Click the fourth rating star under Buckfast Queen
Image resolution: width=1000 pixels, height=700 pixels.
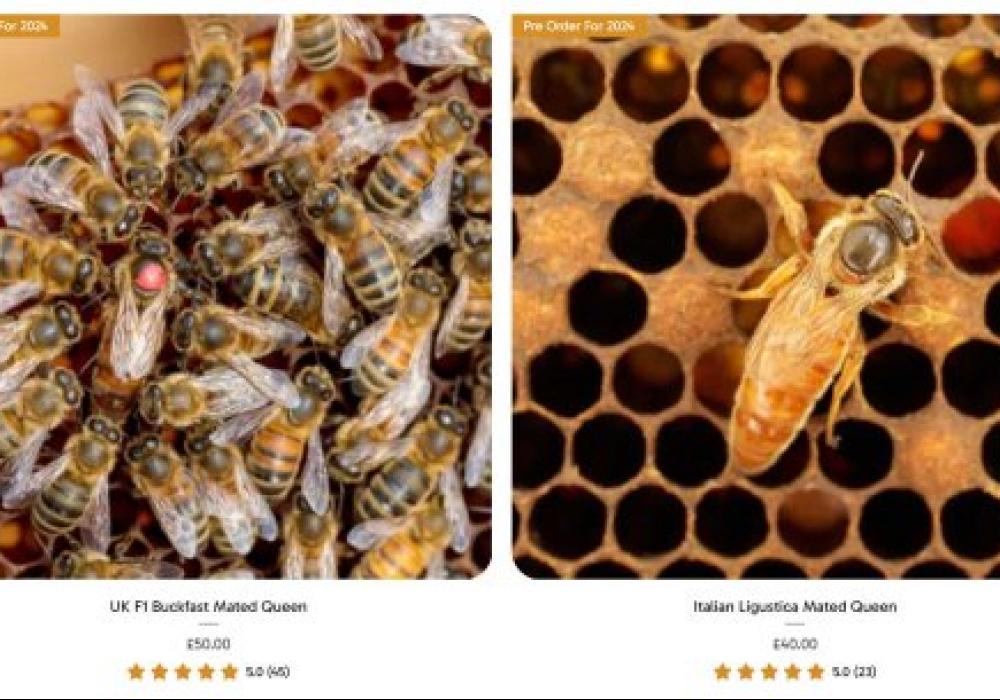(207, 671)
